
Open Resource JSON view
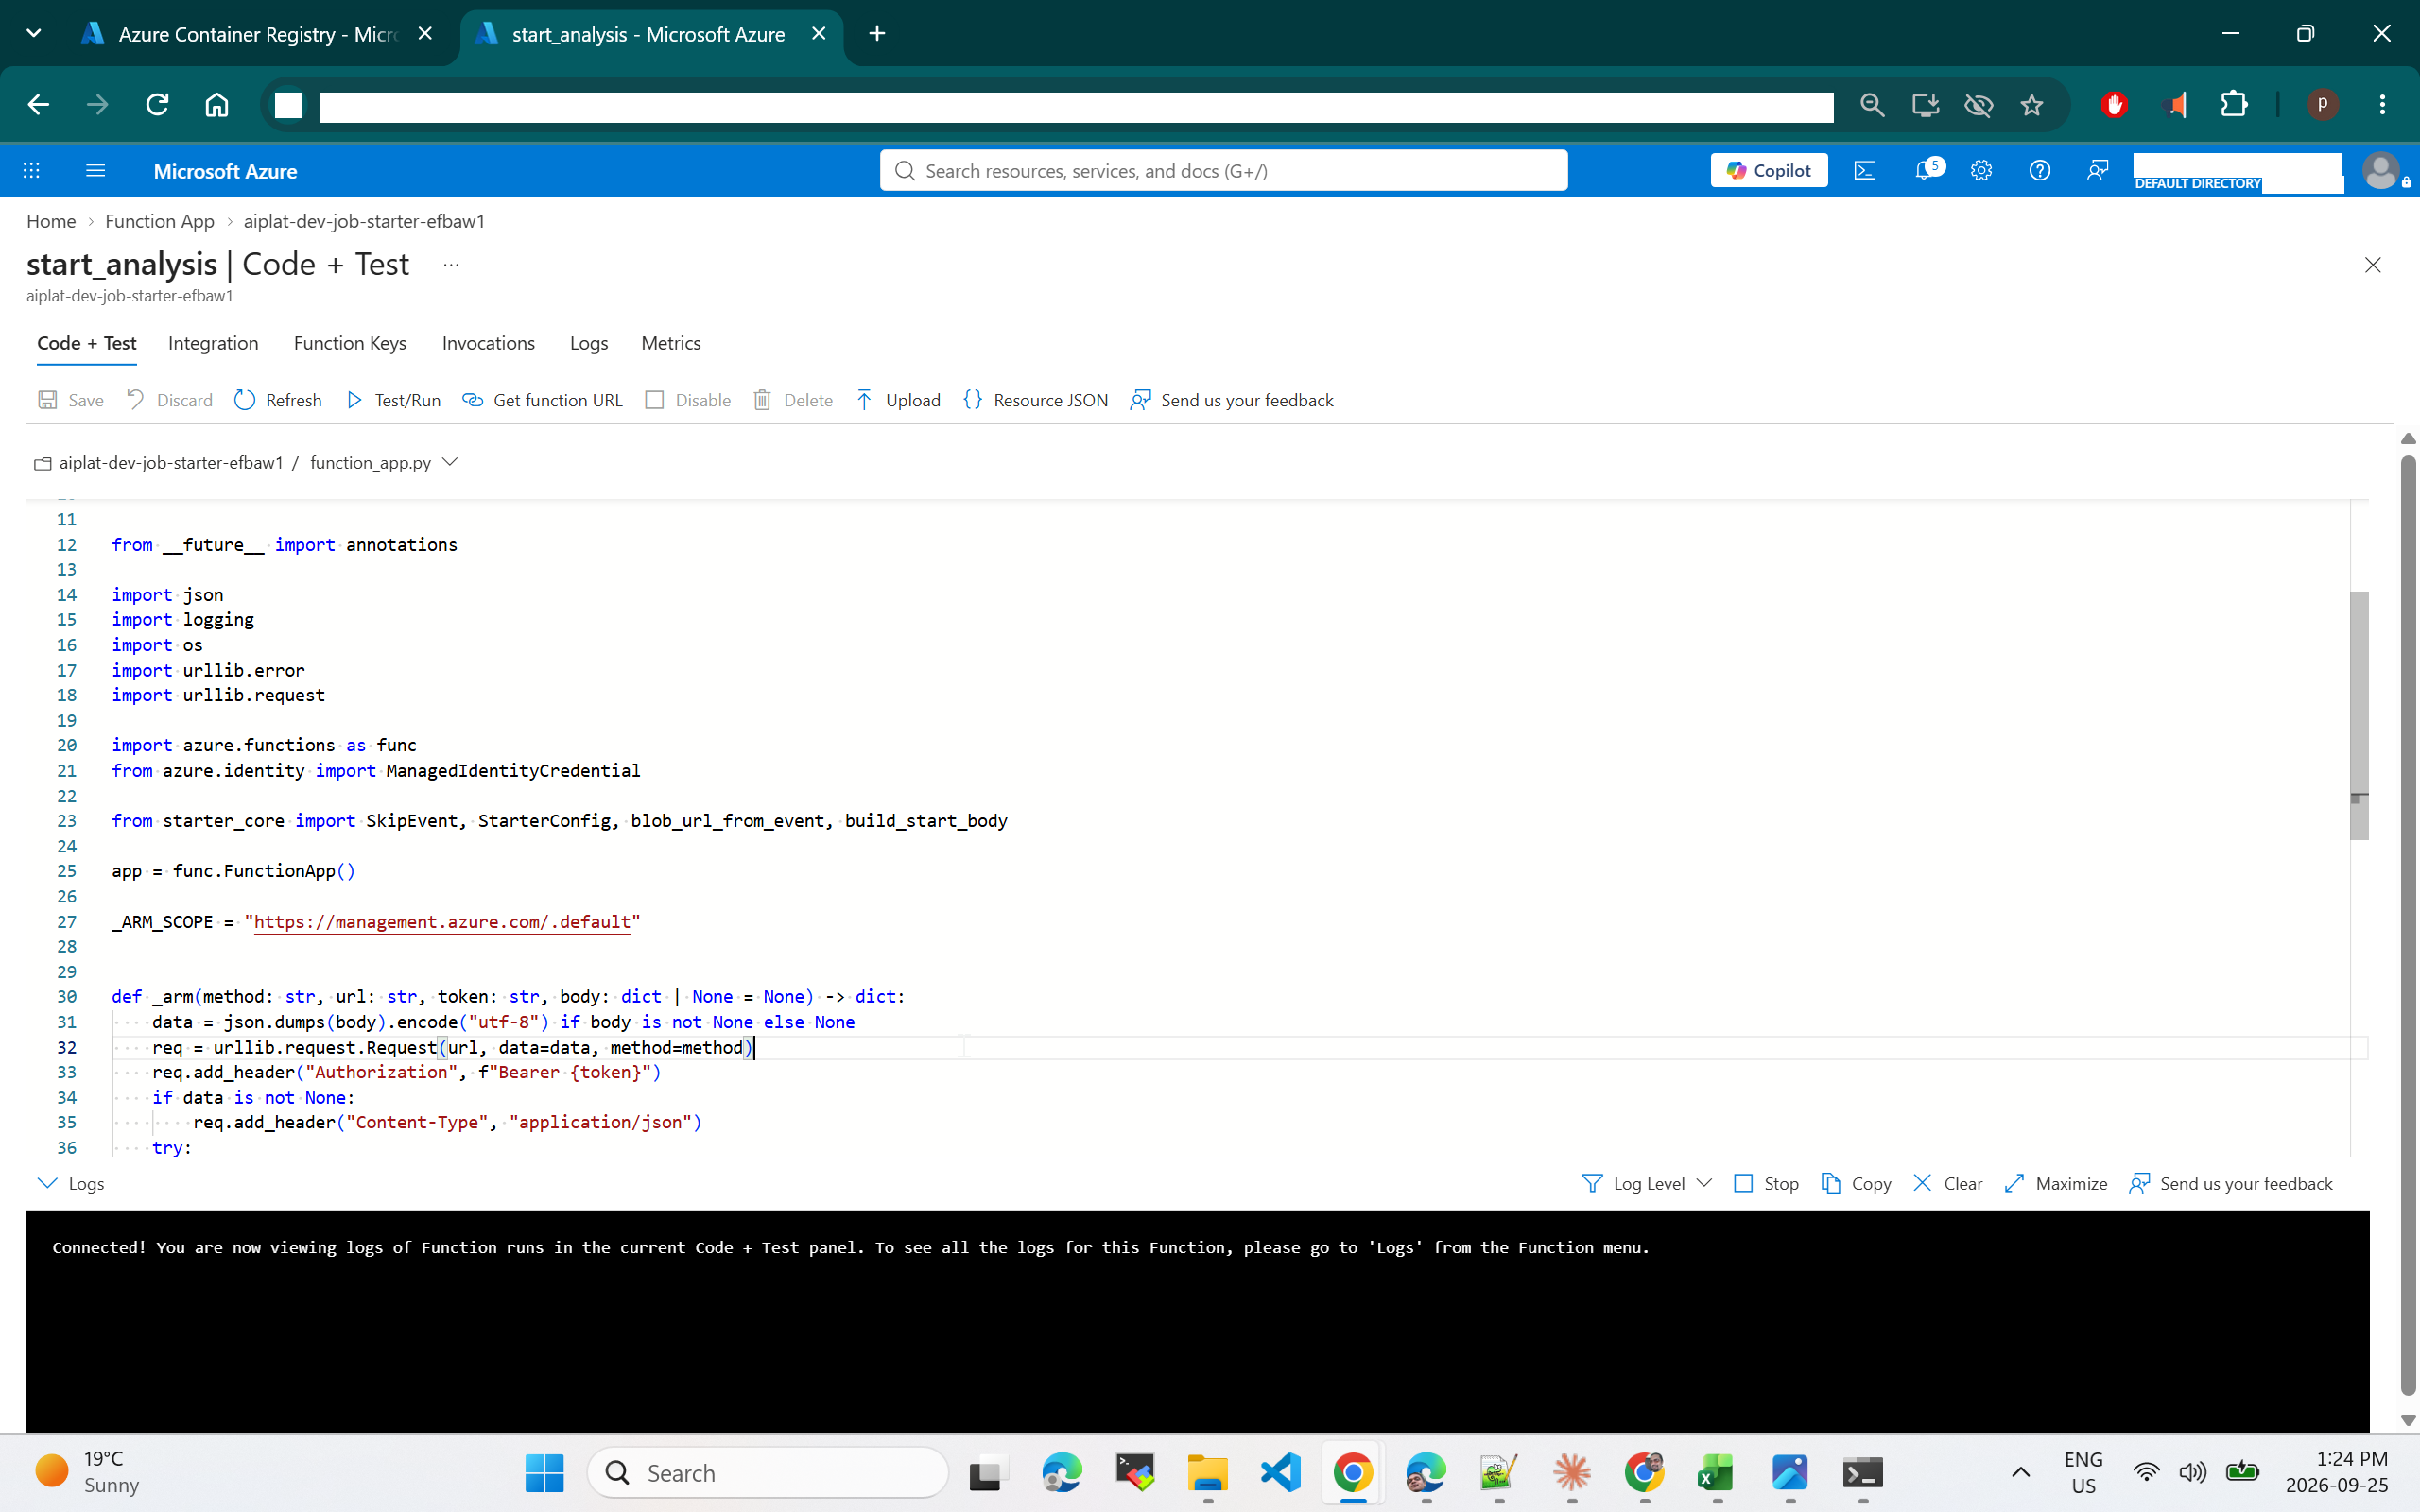coord(1035,400)
